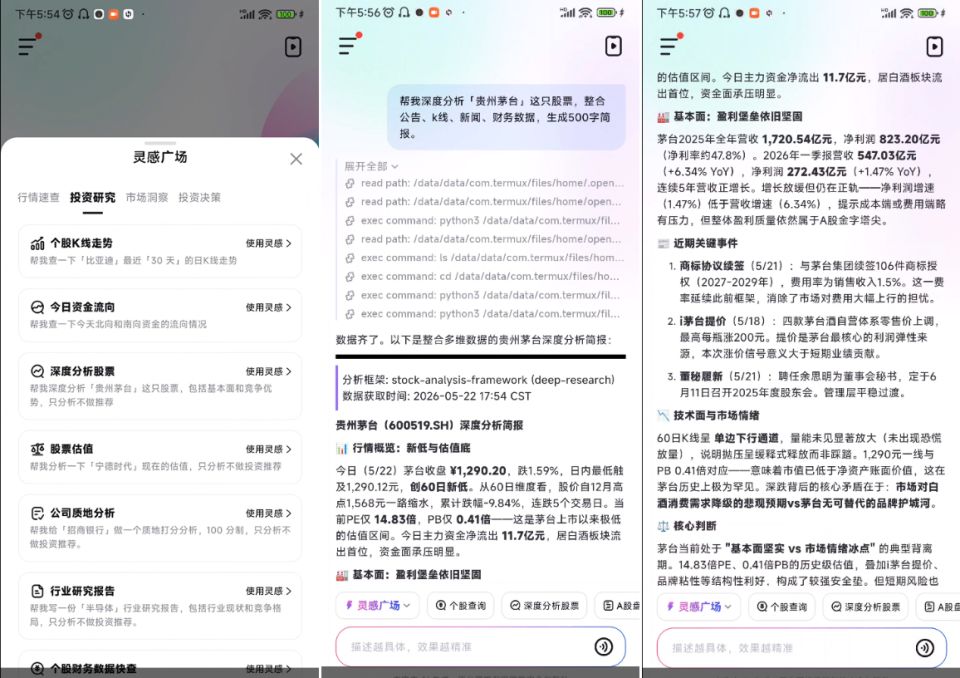Open 灵感广场 dropdown in right screen
Image resolution: width=960 pixels, height=678 pixels.
699,606
